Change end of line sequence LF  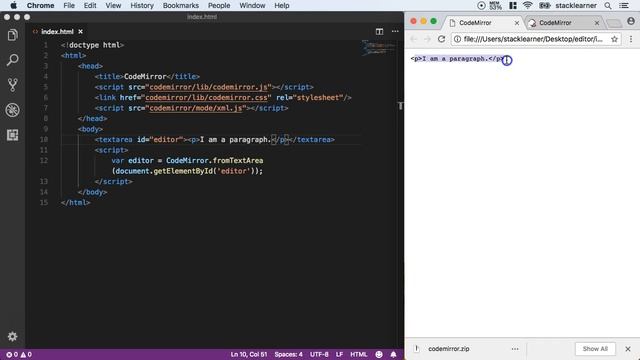[339, 355]
